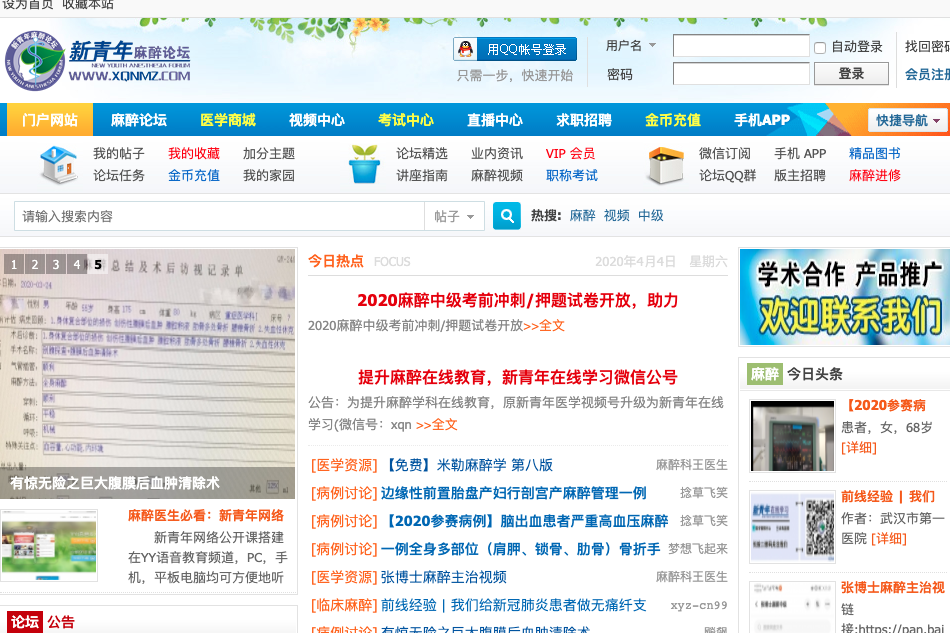Viewport: 950px width, 633px height.
Task: Switch slideshow to slide 1
Action: [x=14, y=265]
